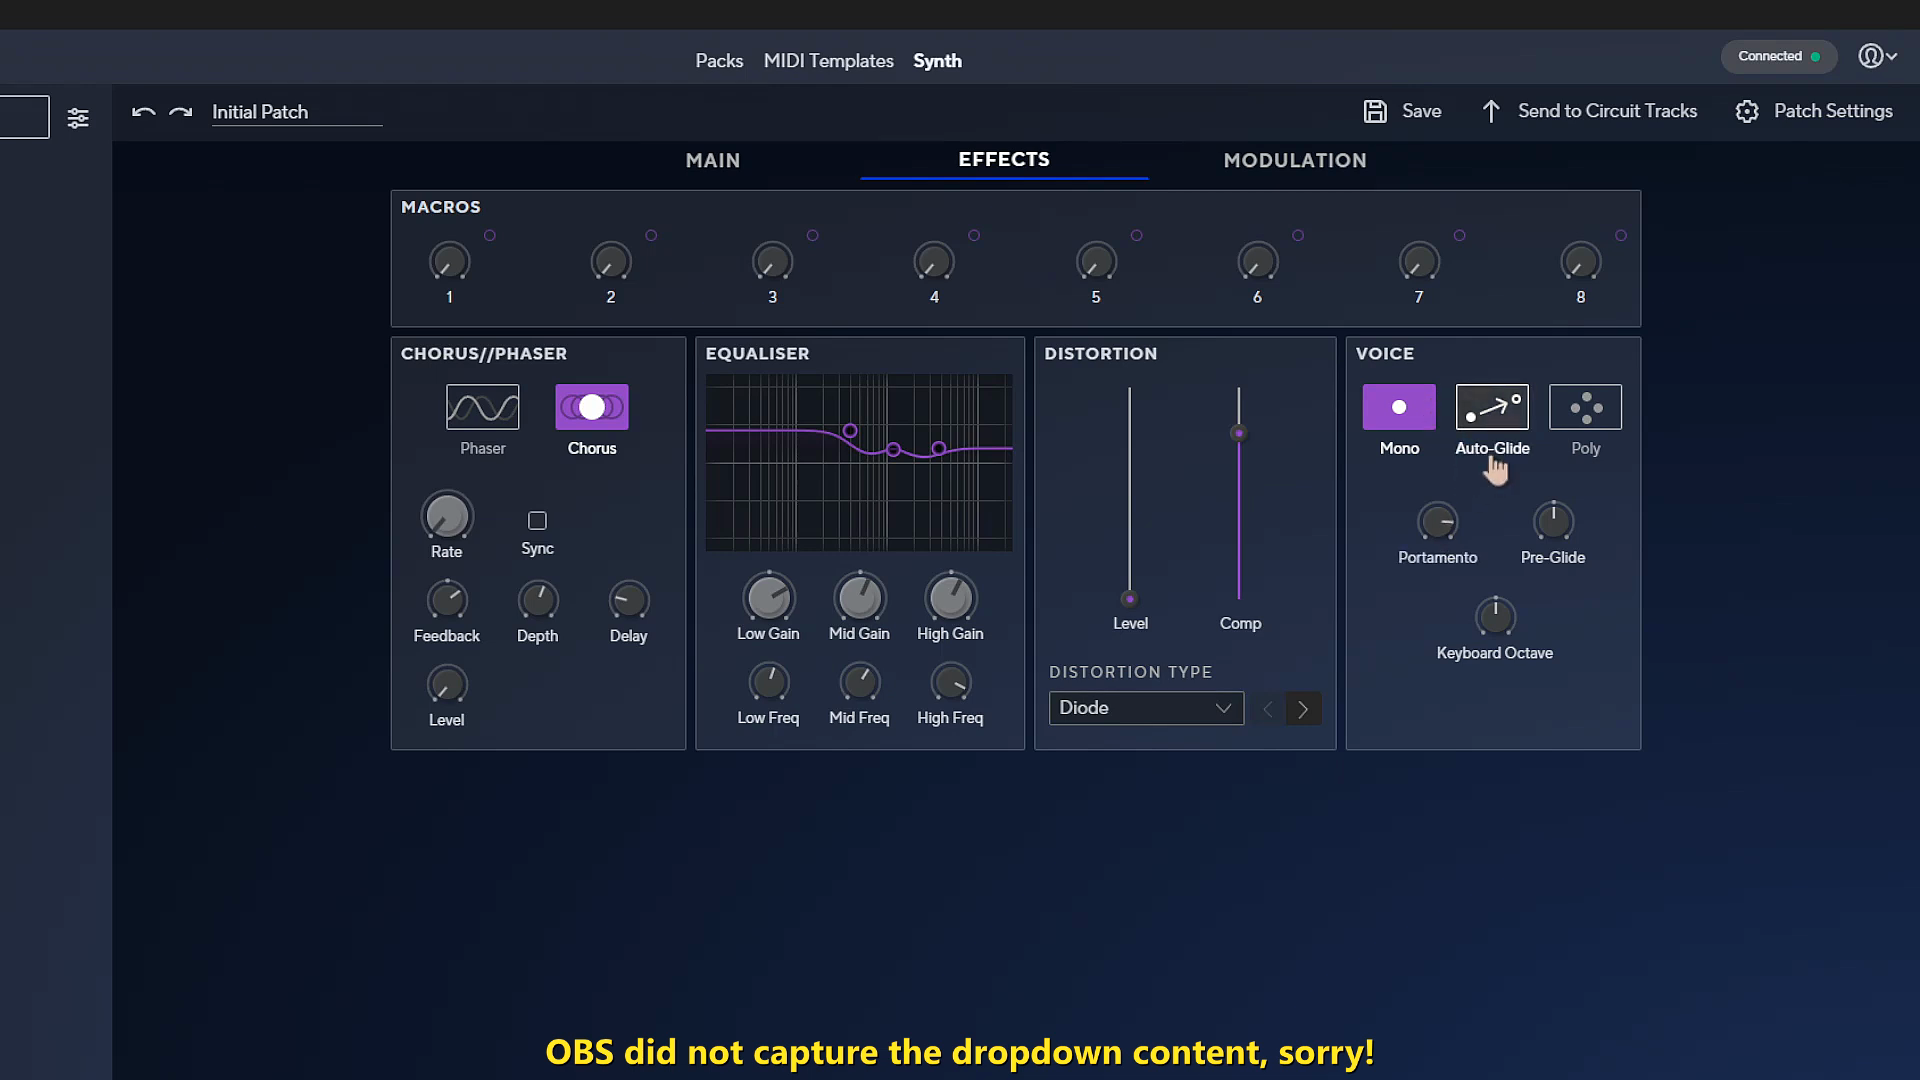Click the Patch Settings gear icon

click(1747, 111)
